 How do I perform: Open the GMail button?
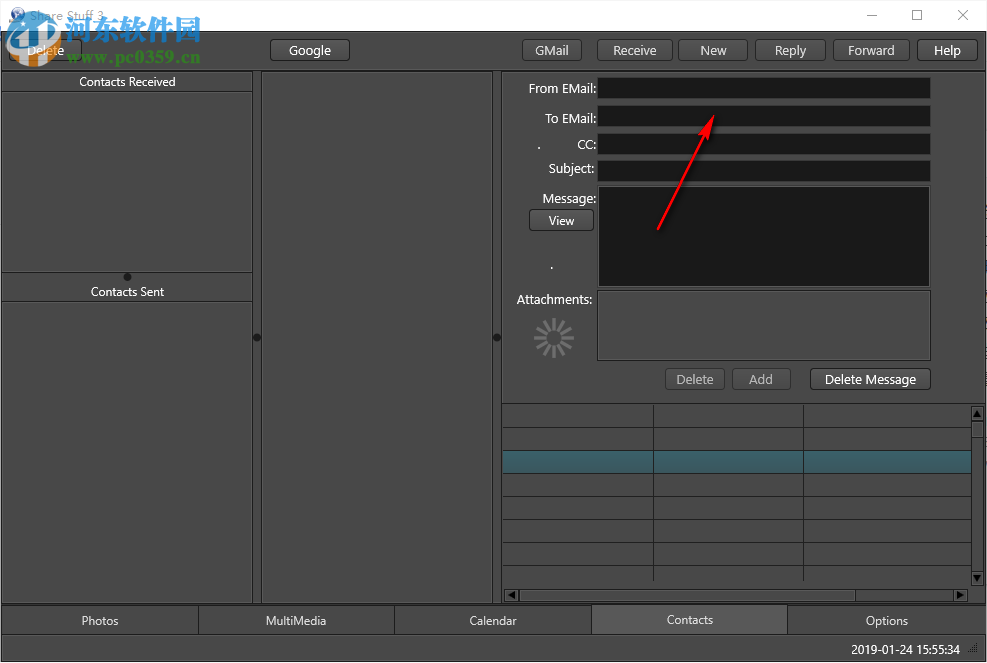[x=551, y=50]
